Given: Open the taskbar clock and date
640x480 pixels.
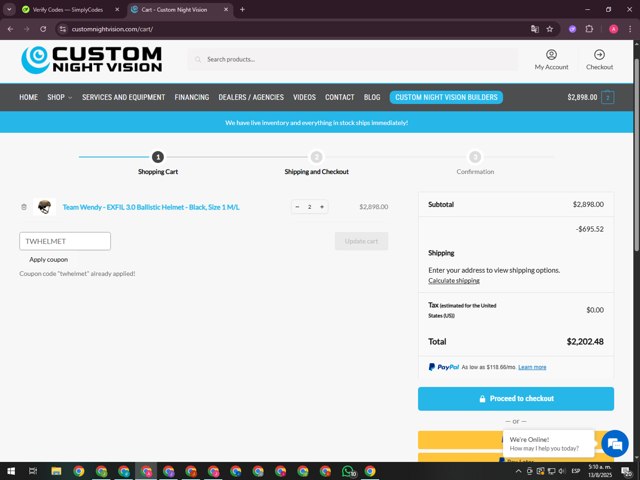Looking at the screenshot, I should (x=600, y=471).
